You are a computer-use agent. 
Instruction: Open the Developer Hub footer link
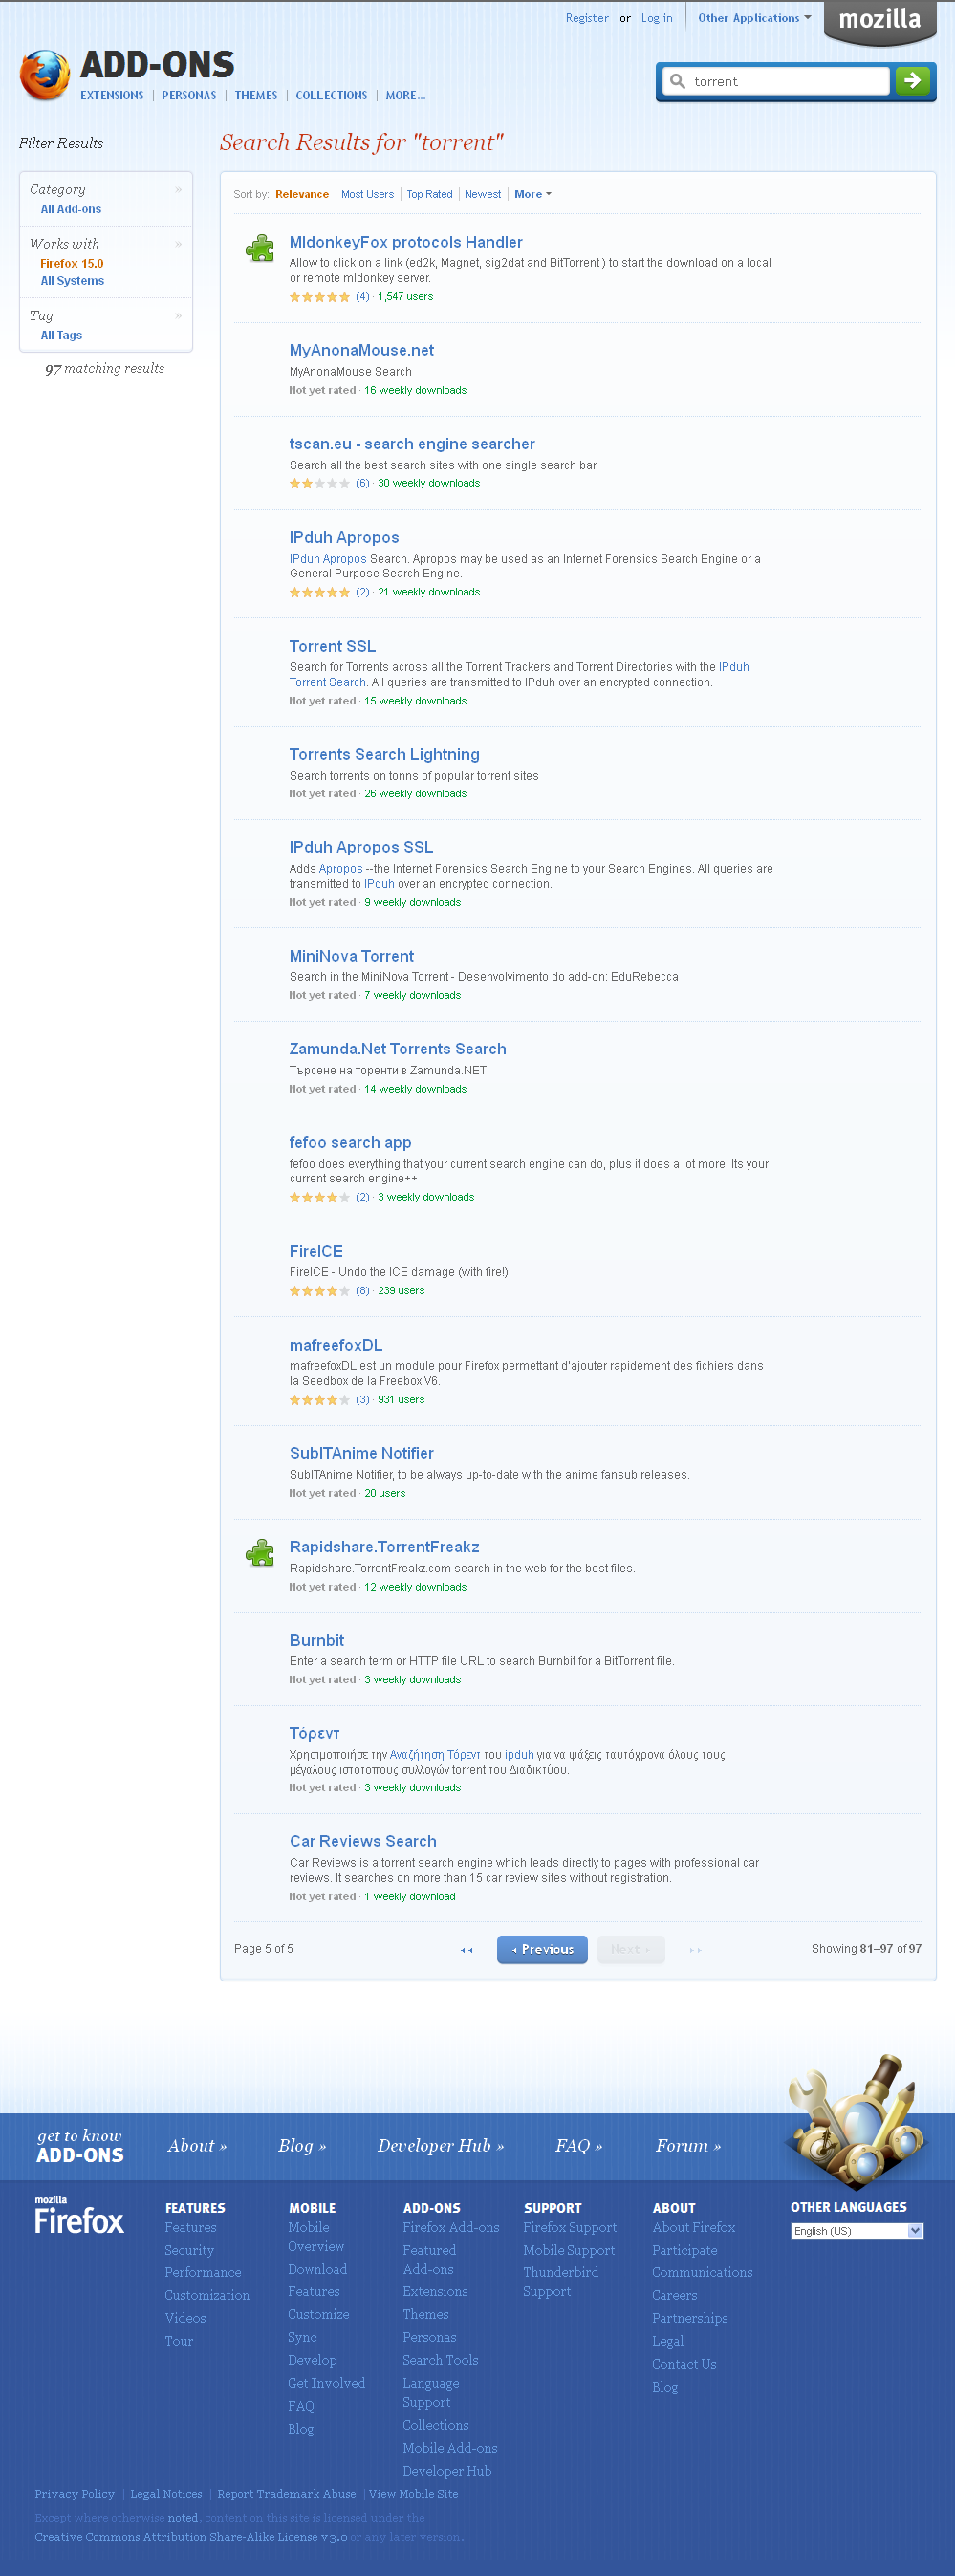pyautogui.click(x=440, y=2146)
